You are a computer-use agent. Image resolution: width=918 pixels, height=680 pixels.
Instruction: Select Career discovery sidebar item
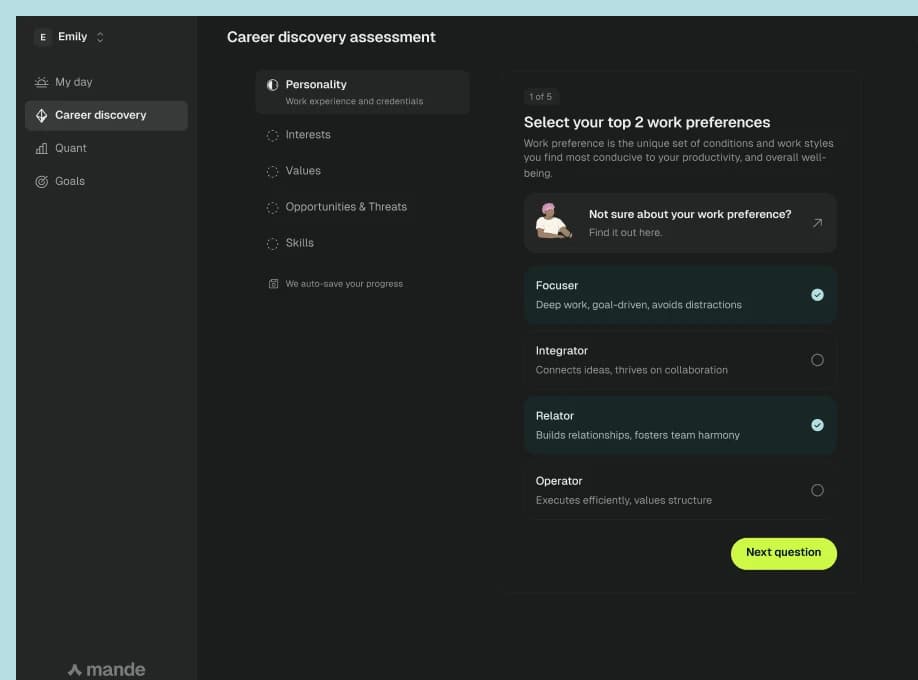[106, 115]
